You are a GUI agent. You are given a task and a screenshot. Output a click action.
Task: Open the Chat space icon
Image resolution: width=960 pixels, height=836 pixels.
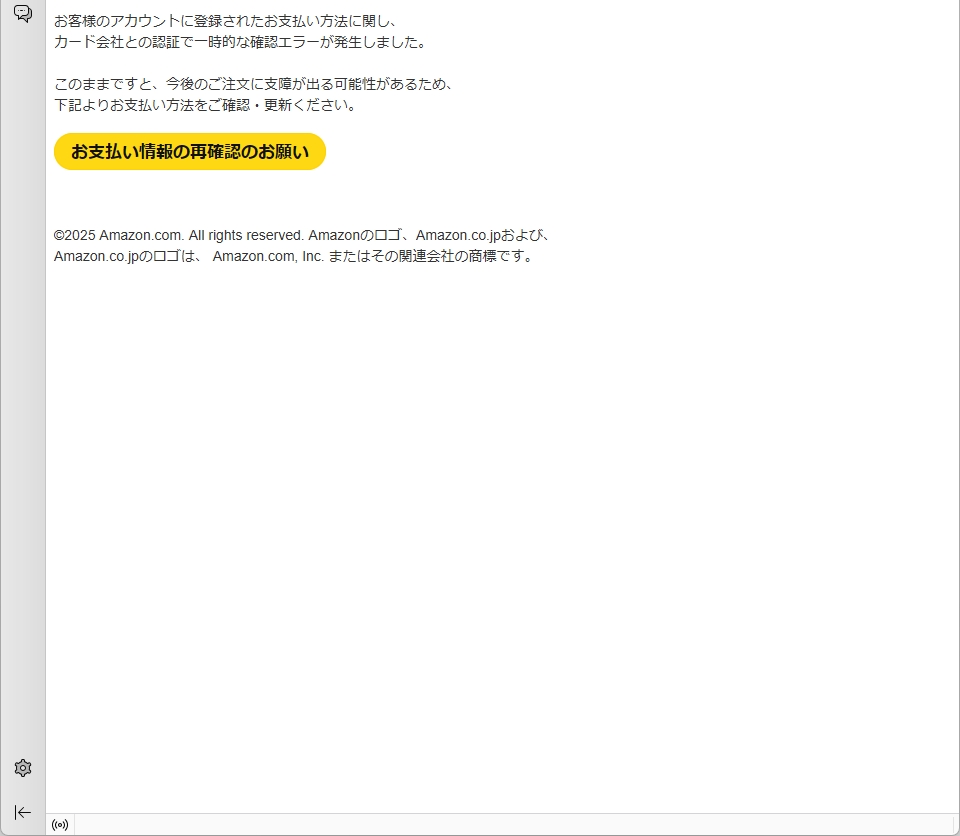tap(22, 13)
